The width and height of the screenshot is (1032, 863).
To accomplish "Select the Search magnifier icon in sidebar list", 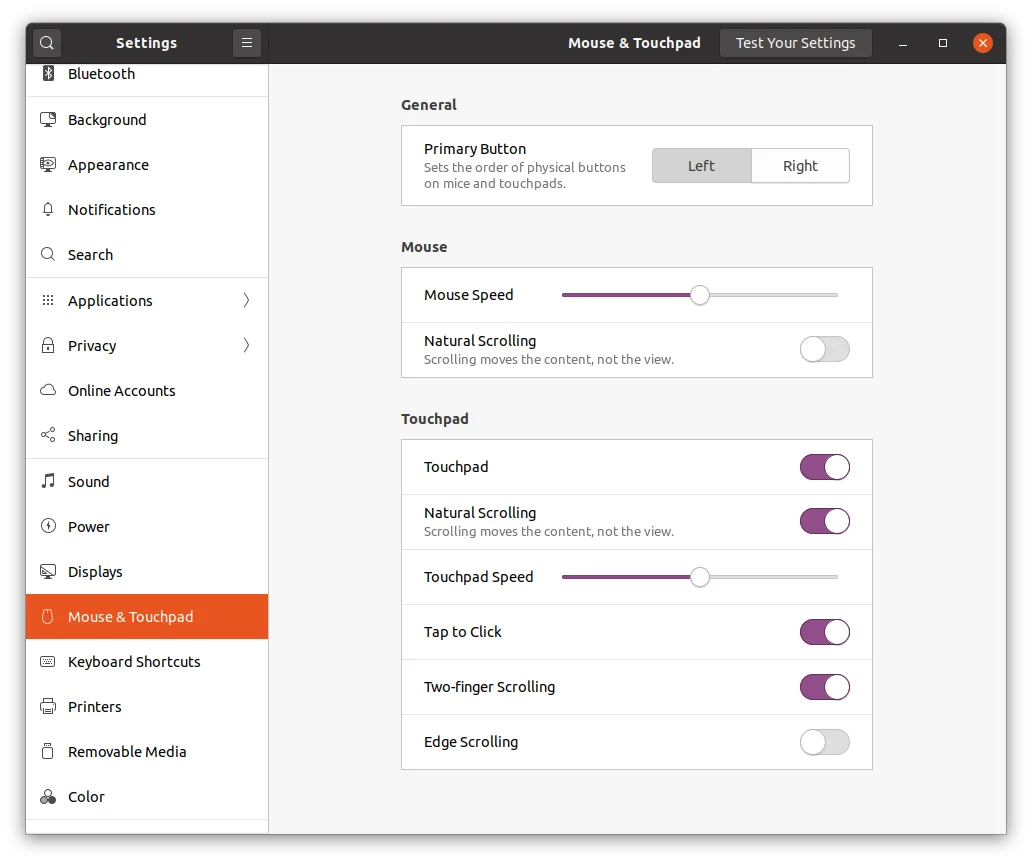I will [x=48, y=254].
